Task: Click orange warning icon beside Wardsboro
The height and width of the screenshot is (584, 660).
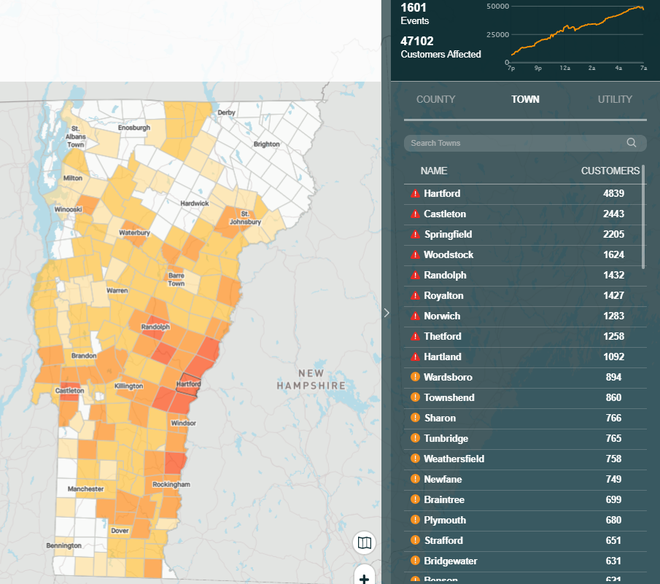Action: coord(415,377)
